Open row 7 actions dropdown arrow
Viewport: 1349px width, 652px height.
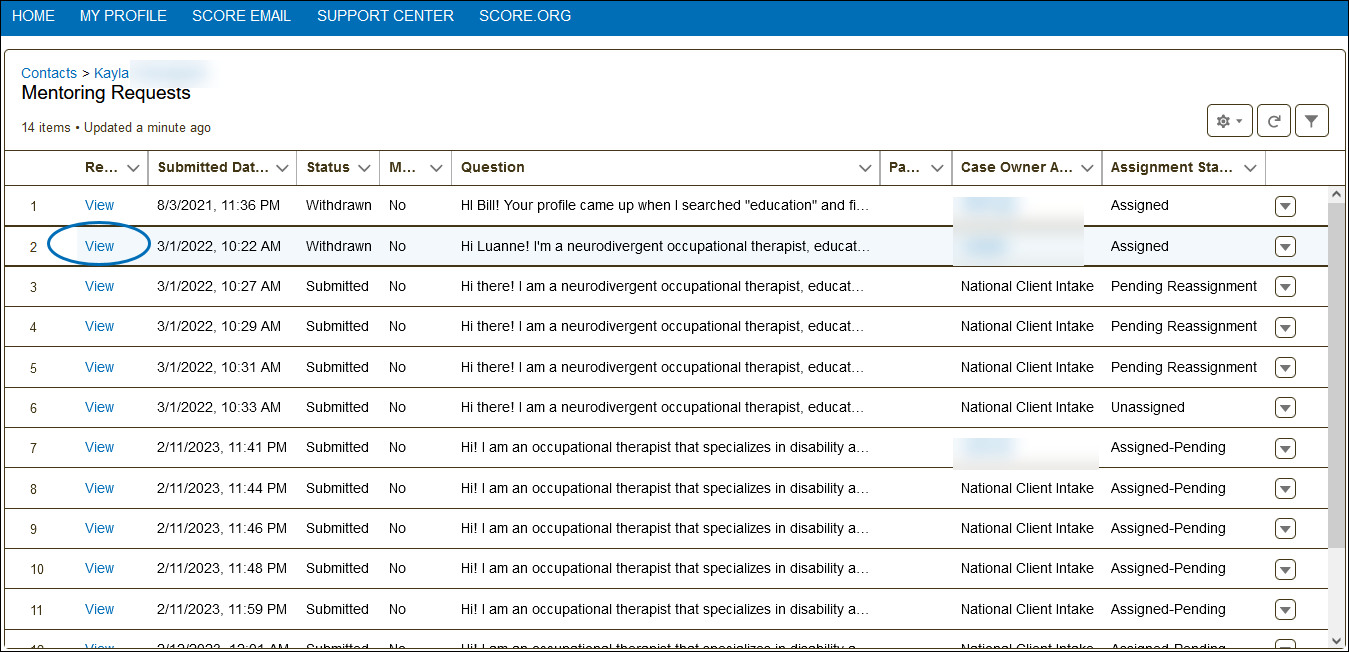tap(1285, 448)
